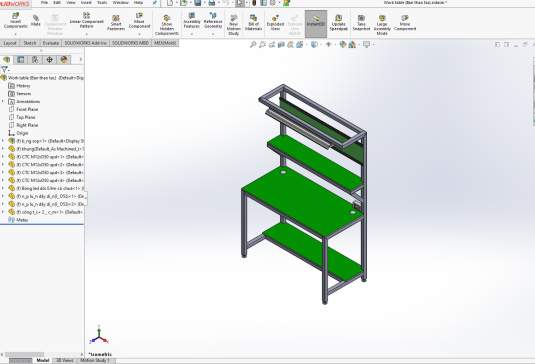Open the DisplayManager color tab
Screen dimensions: 535x364
[64, 60]
